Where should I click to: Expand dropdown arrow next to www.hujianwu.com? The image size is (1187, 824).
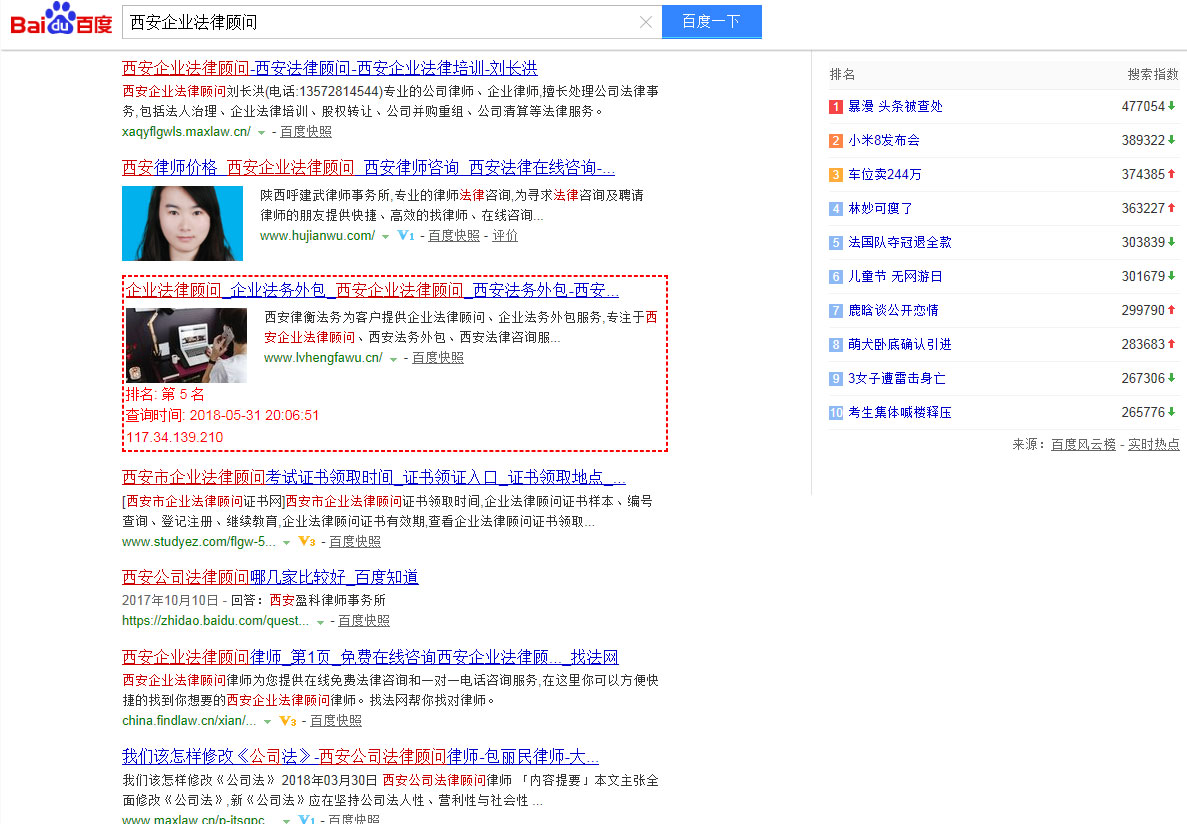[385, 237]
